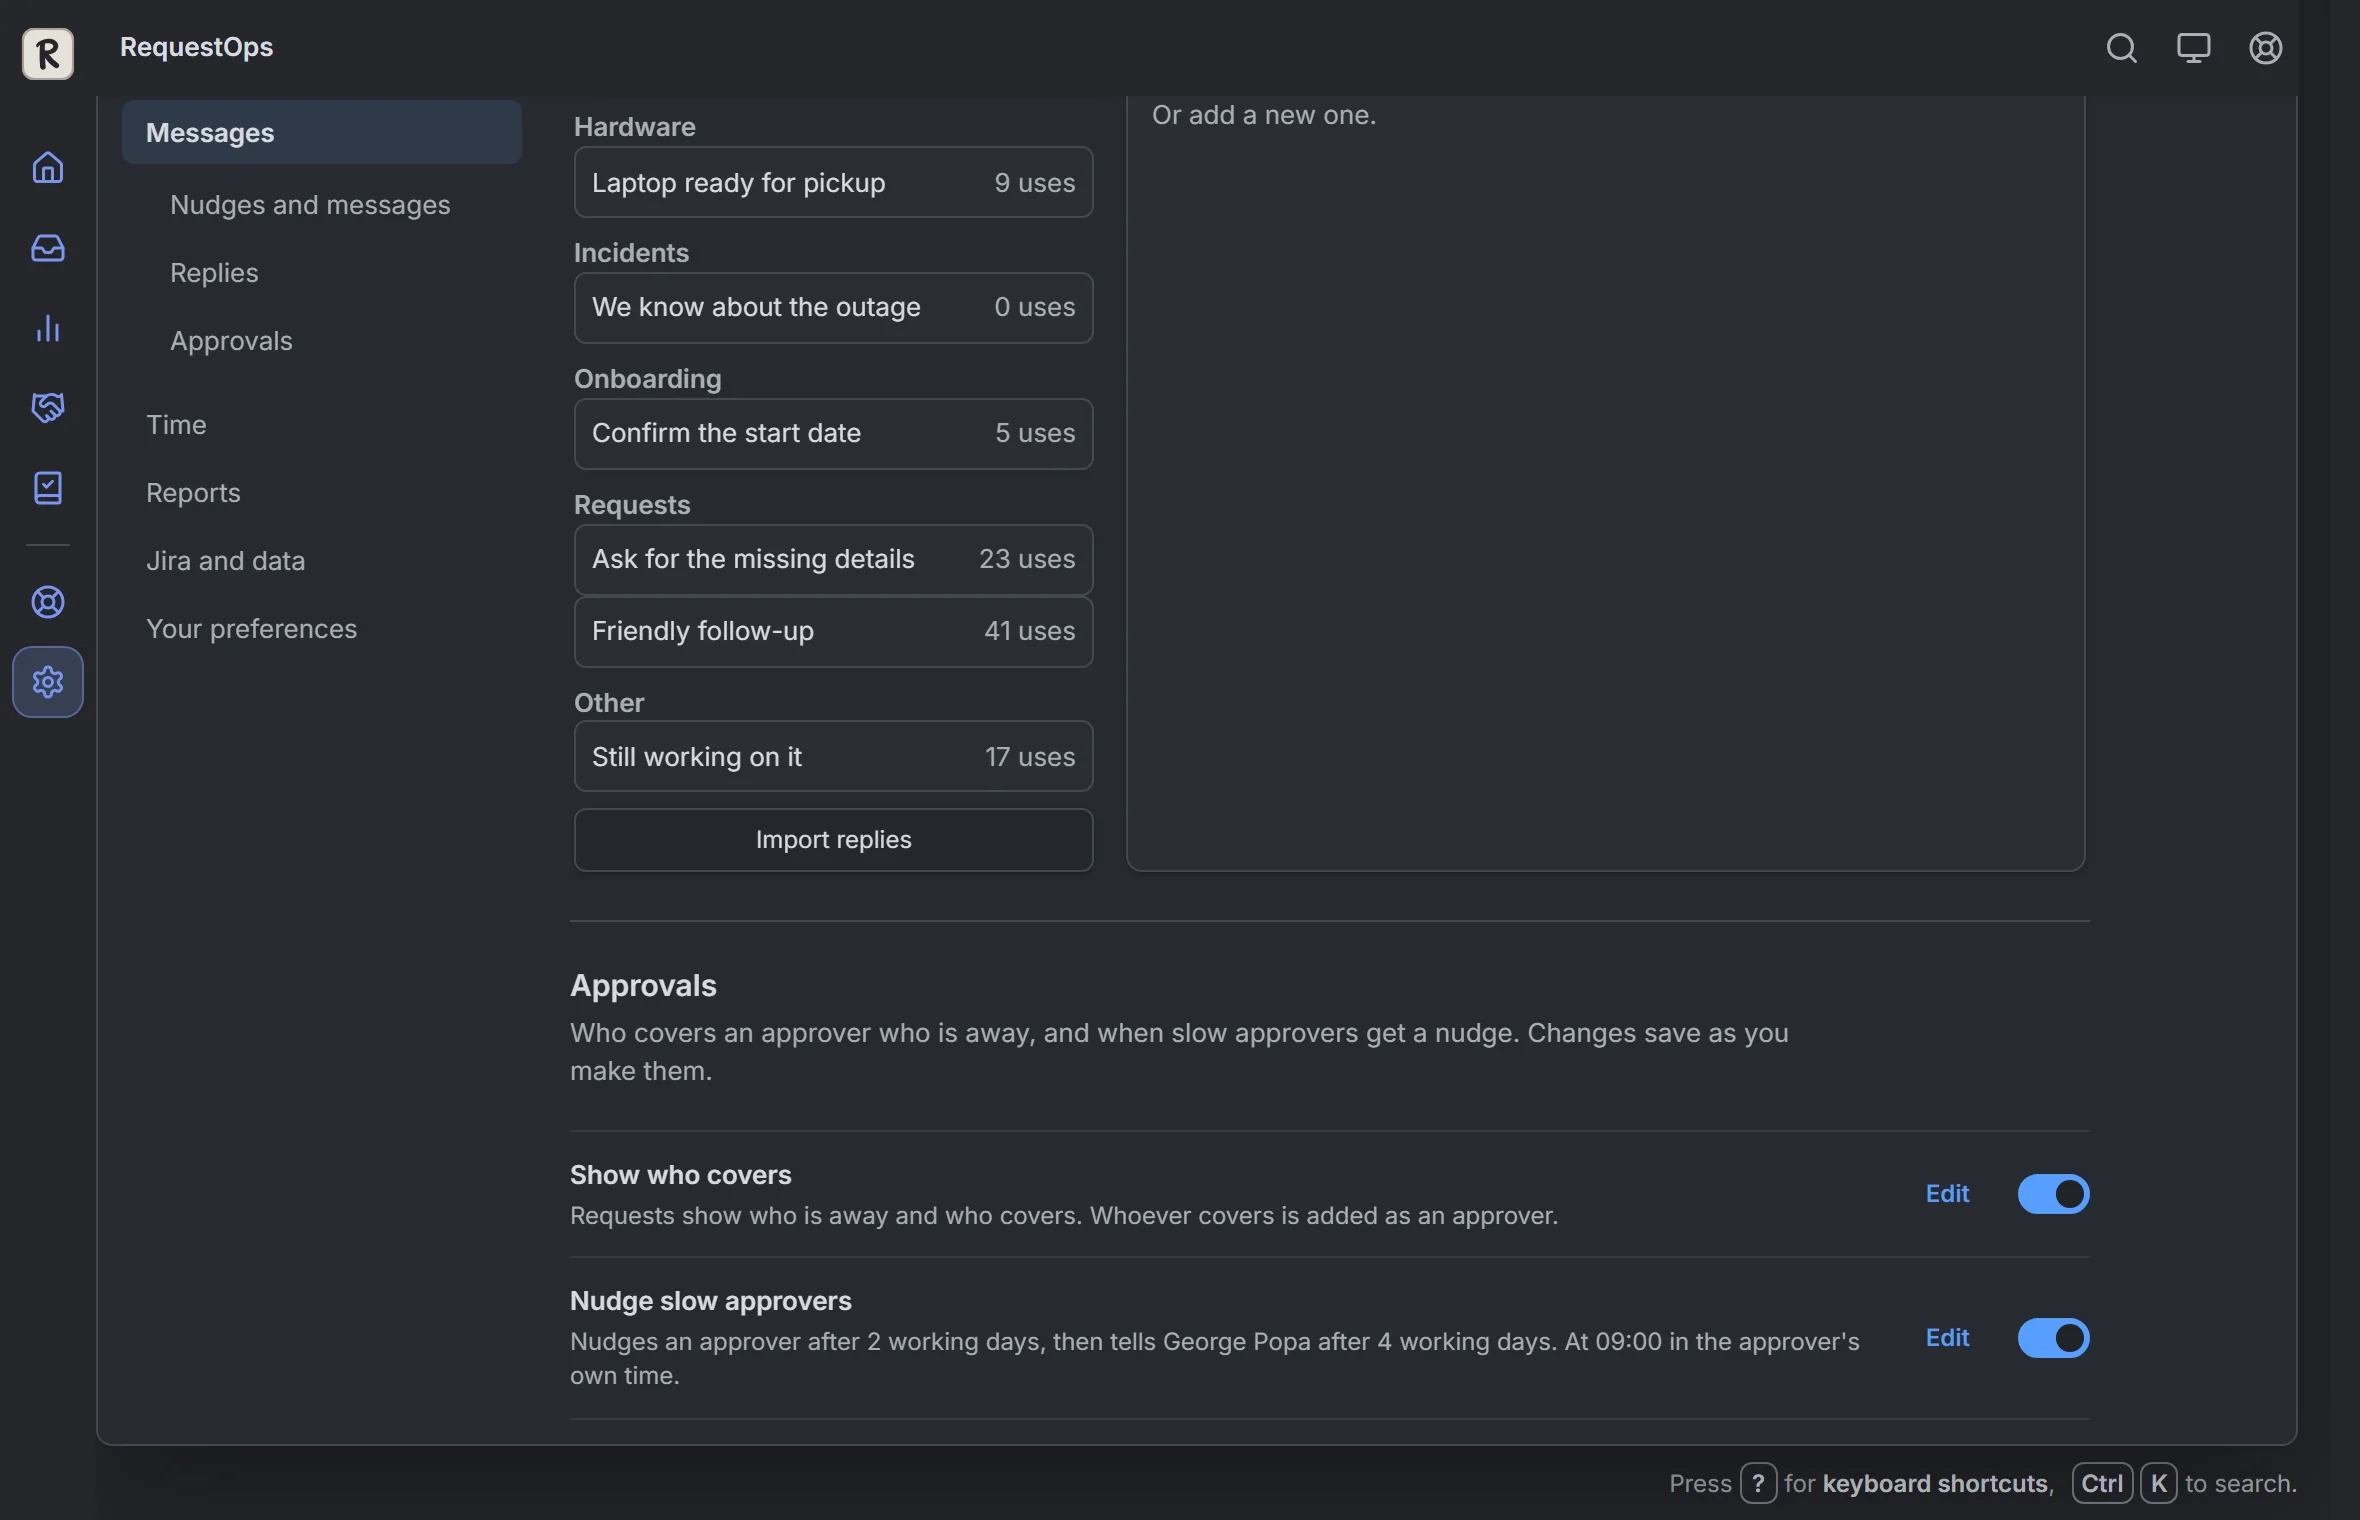
Task: Click the Ctrl key hint in footer
Action: coord(2101,1483)
